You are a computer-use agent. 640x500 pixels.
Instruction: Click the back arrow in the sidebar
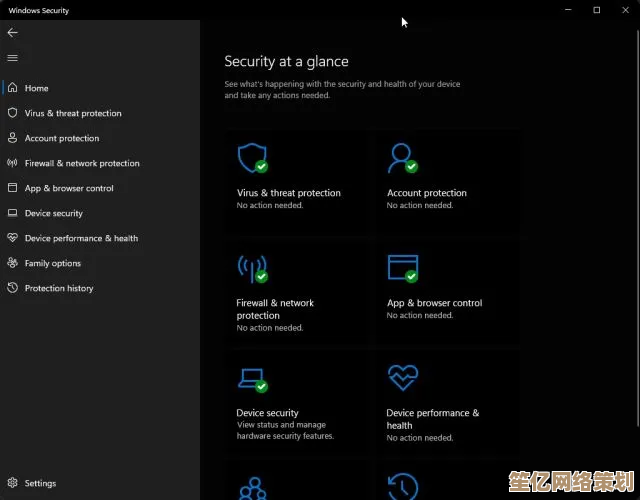pyautogui.click(x=13, y=32)
